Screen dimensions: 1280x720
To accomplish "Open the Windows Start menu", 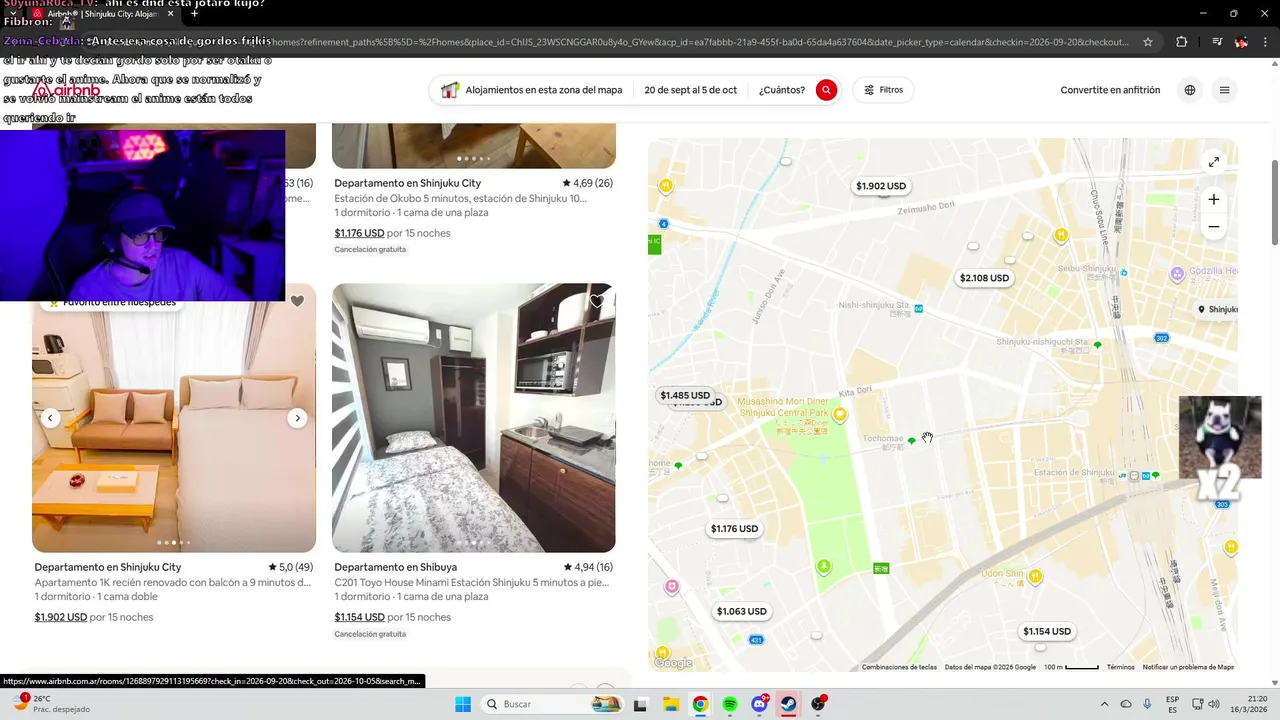I will [462, 704].
